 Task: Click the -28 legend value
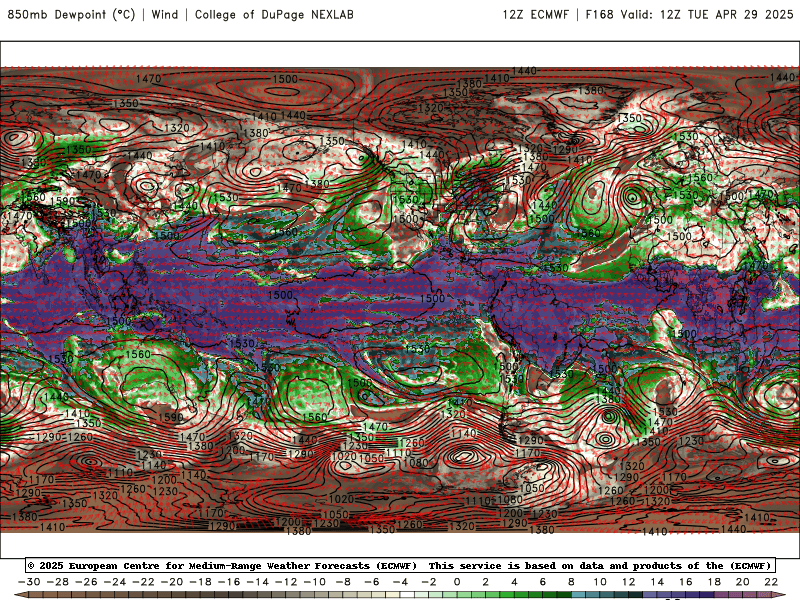click(57, 582)
